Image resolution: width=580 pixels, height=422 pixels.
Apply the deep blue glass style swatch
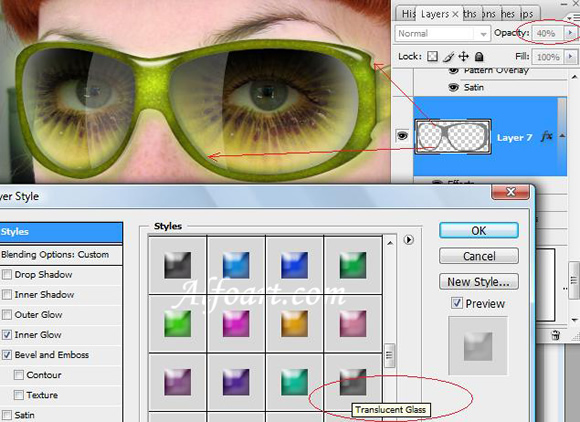pyautogui.click(x=294, y=265)
